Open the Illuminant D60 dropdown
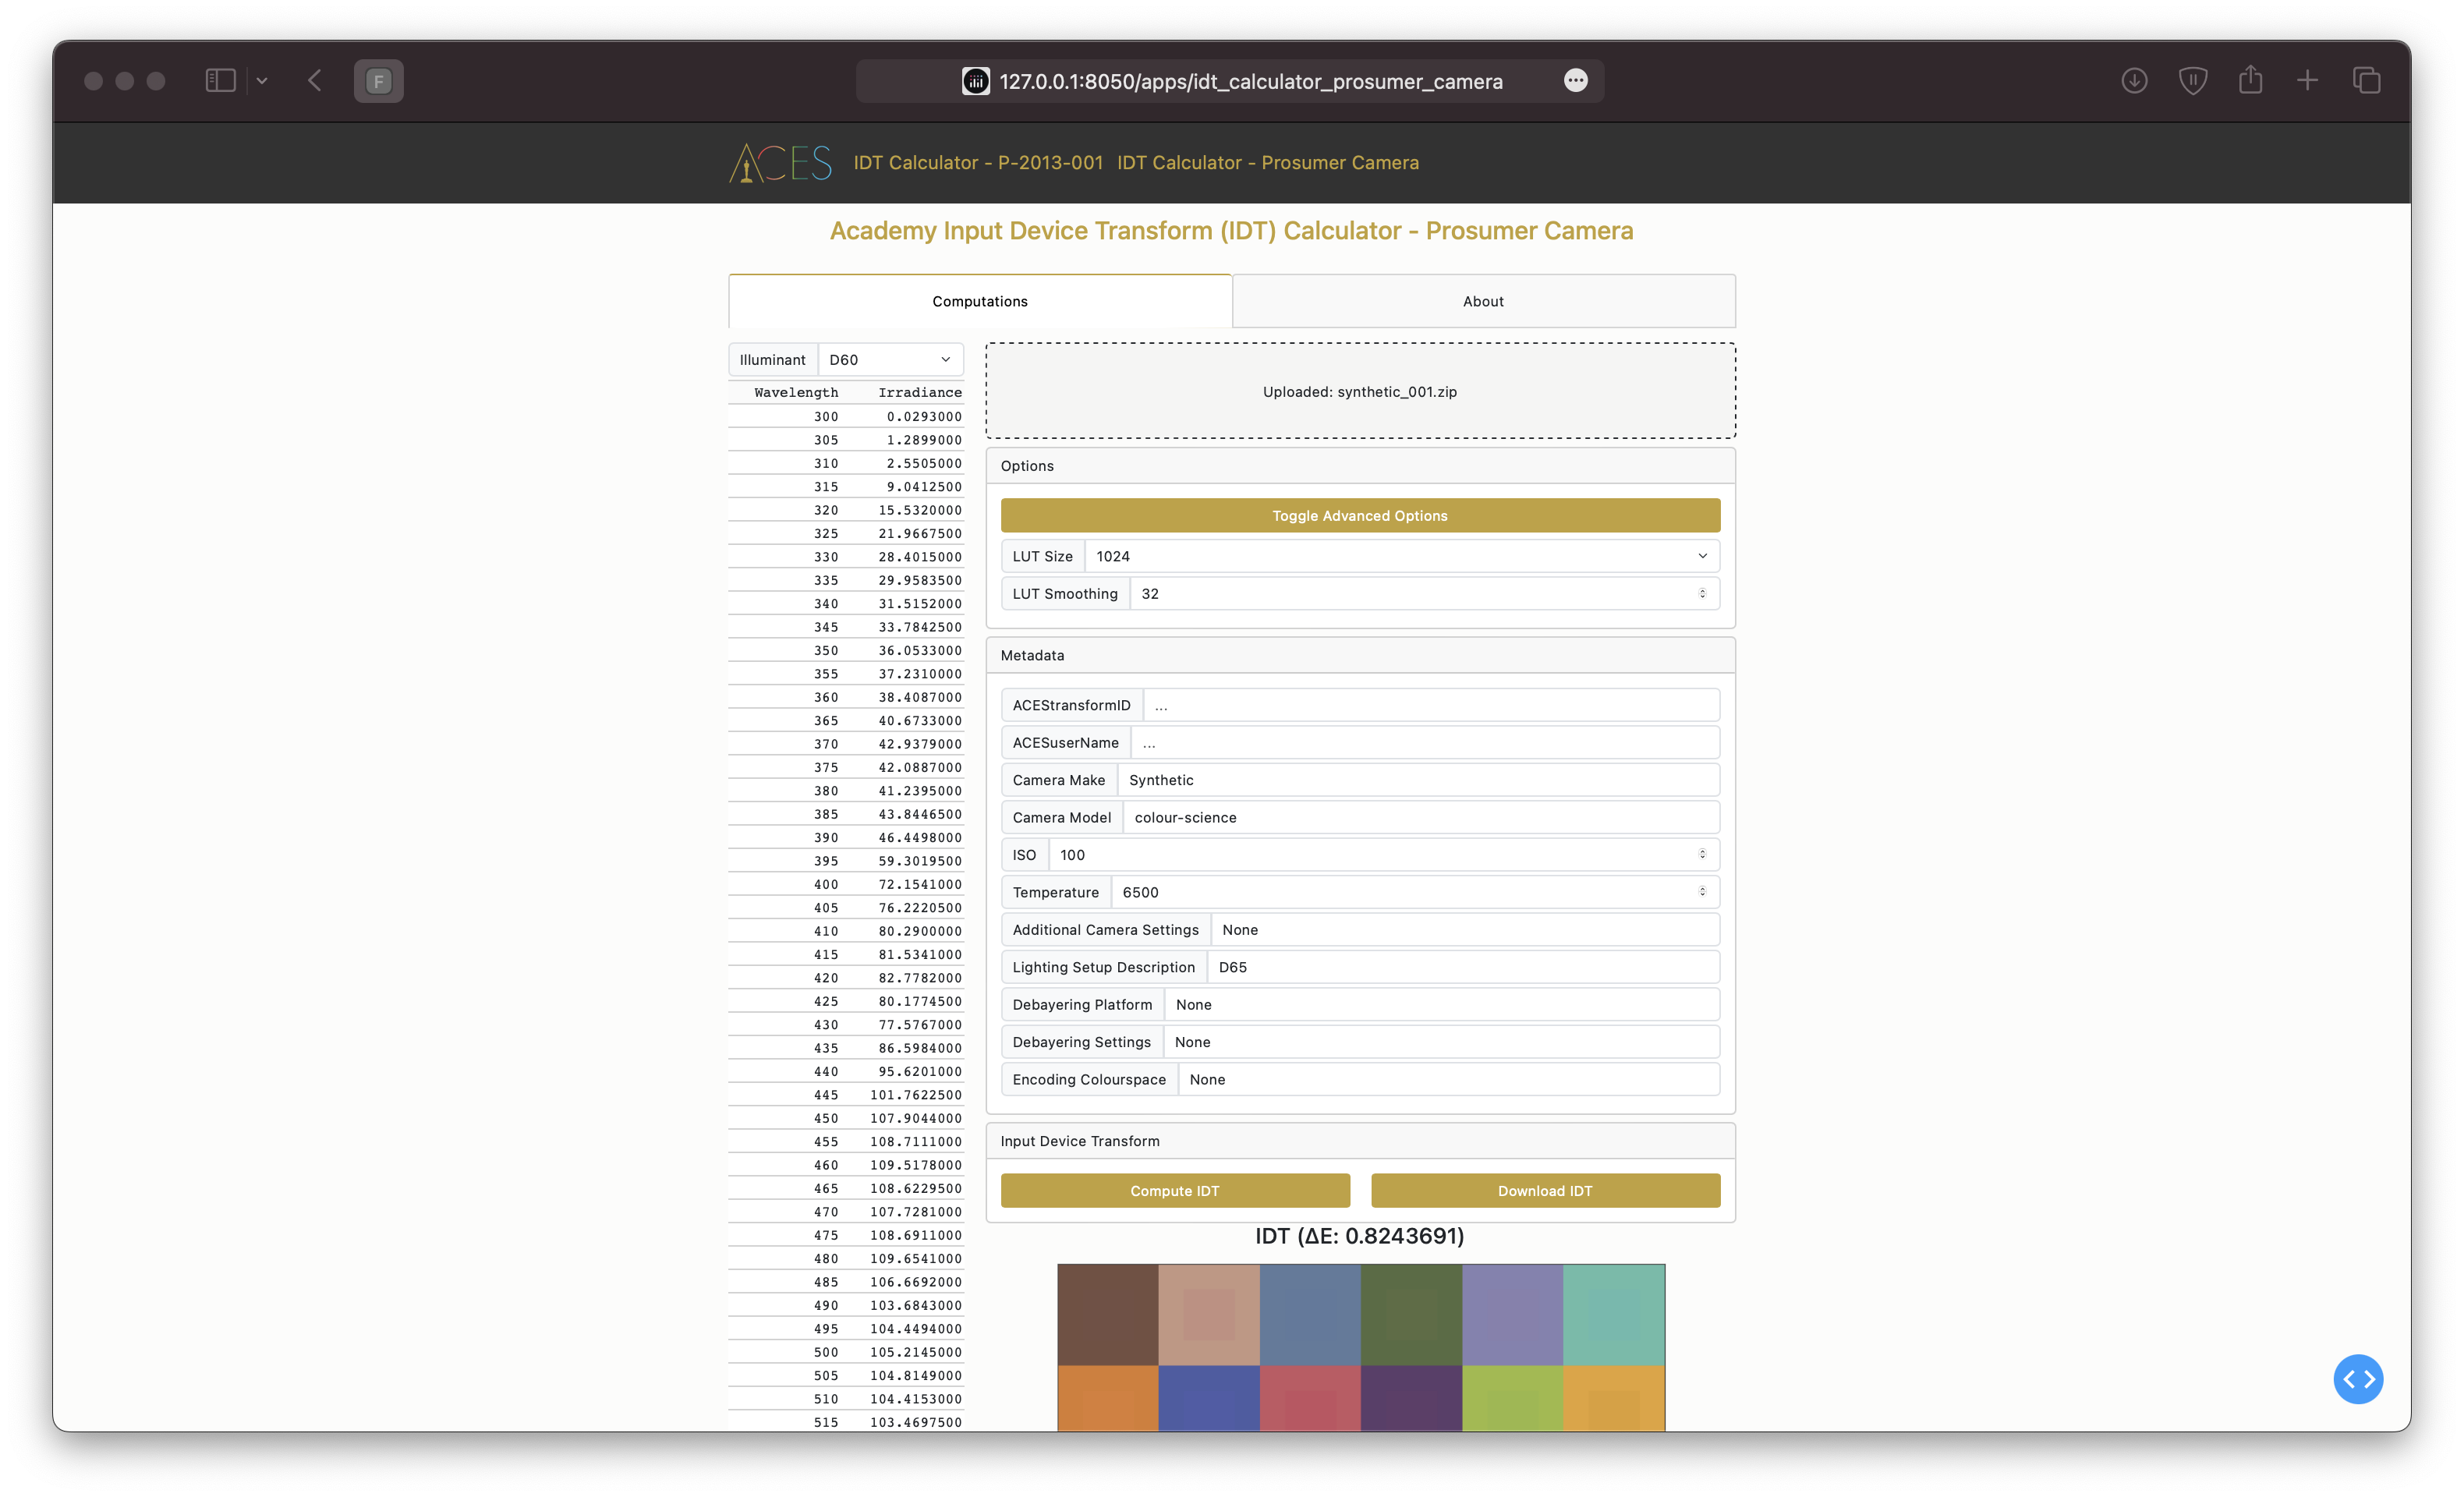The image size is (2464, 1497). coord(889,360)
